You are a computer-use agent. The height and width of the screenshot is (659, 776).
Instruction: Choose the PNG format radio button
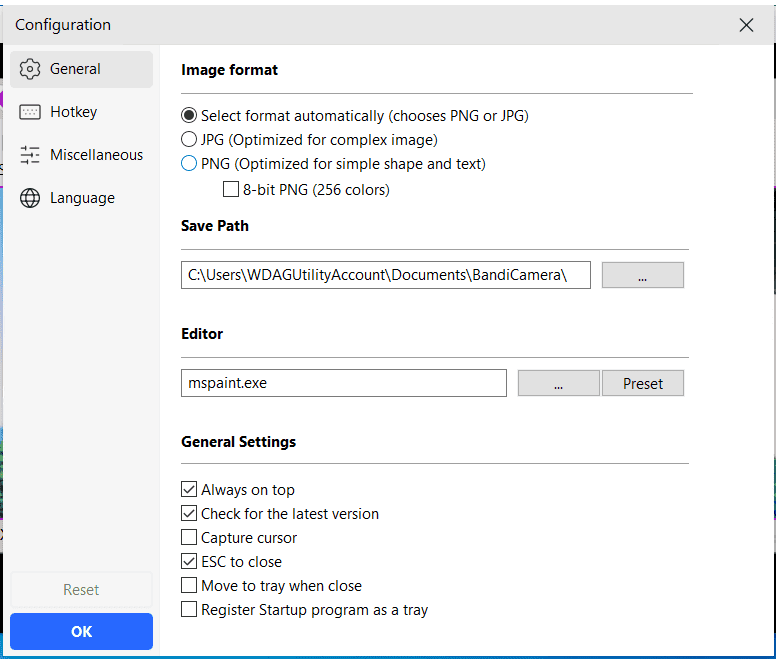(189, 163)
